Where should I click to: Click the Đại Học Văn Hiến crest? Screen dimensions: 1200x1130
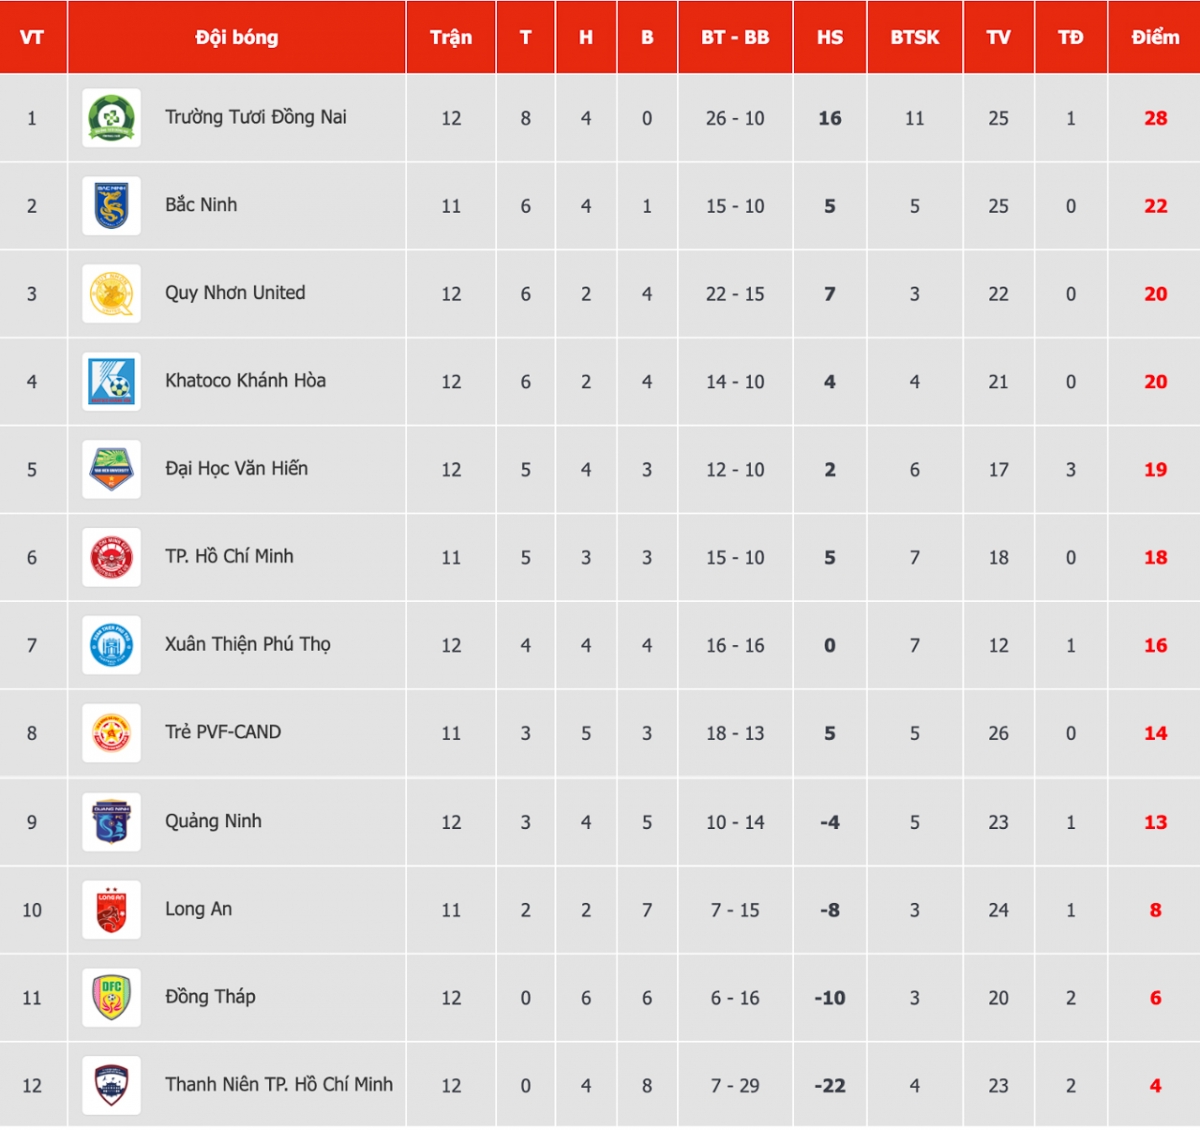tap(111, 470)
